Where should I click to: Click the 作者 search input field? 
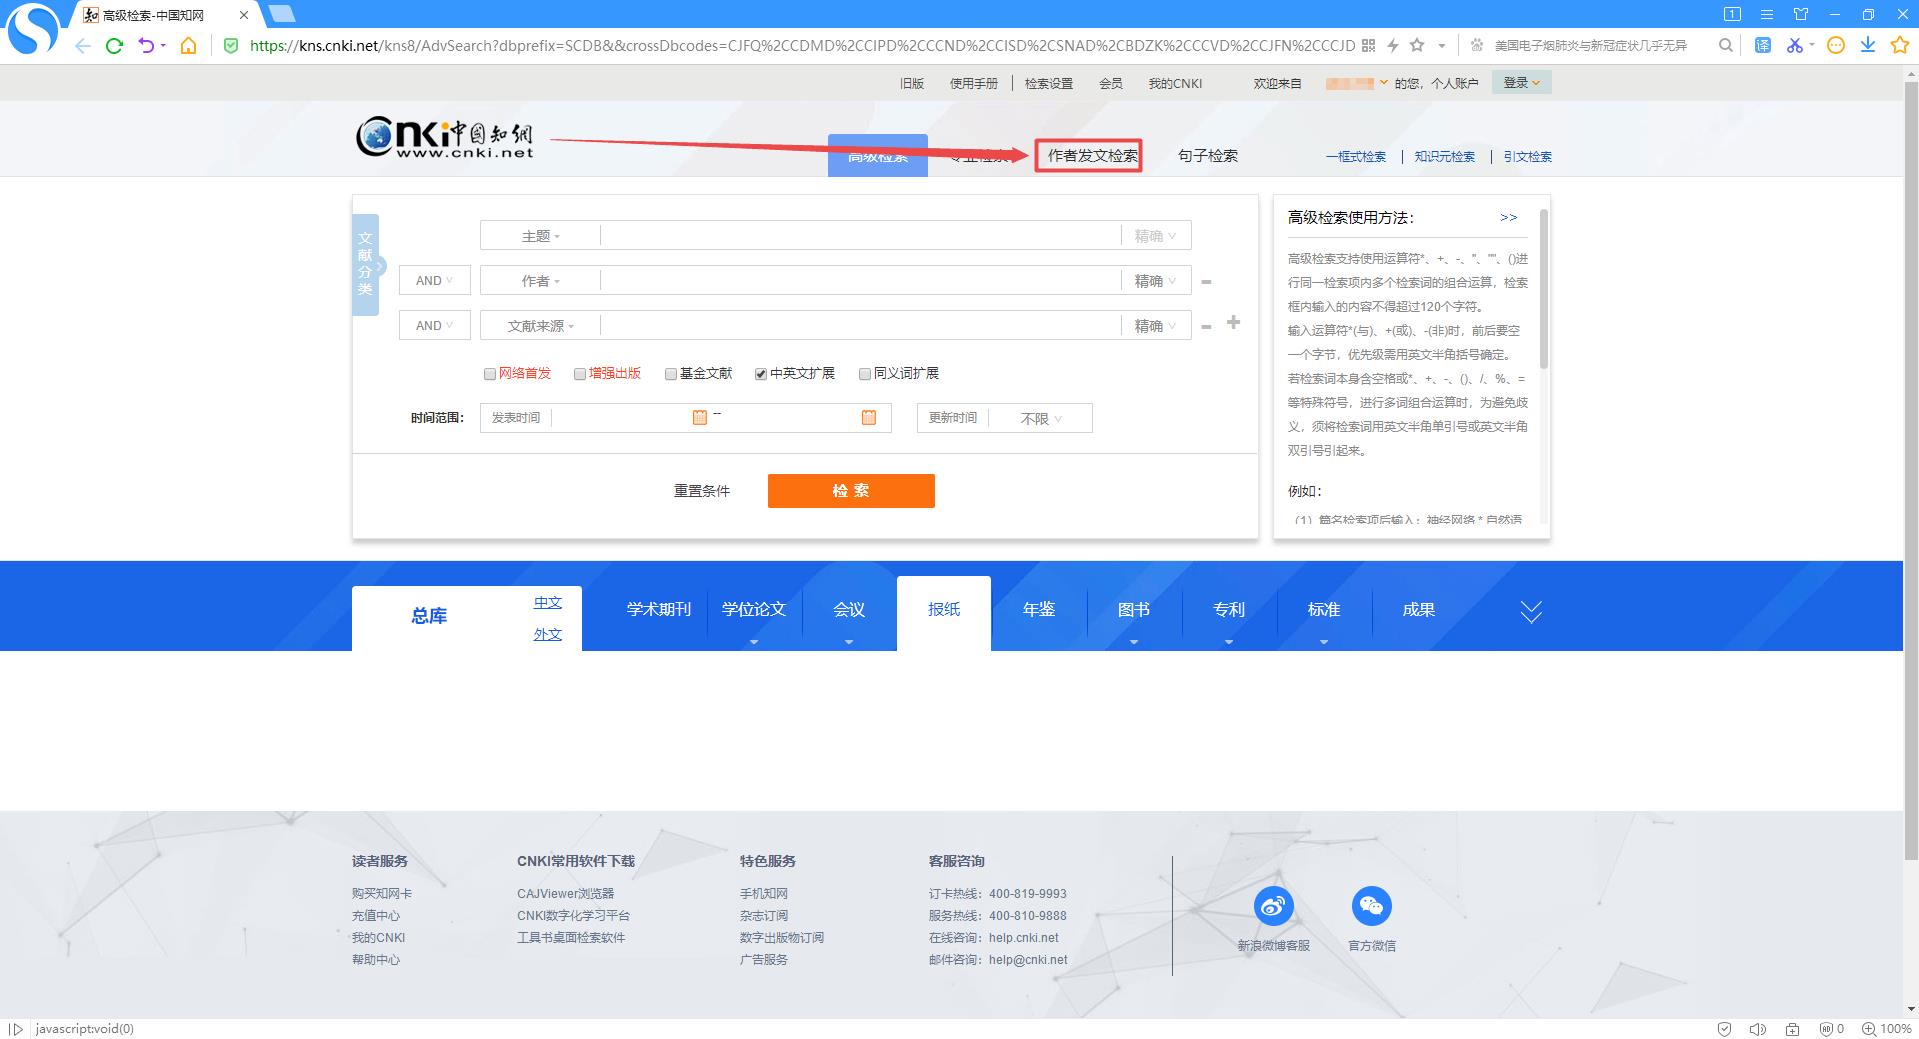point(860,281)
